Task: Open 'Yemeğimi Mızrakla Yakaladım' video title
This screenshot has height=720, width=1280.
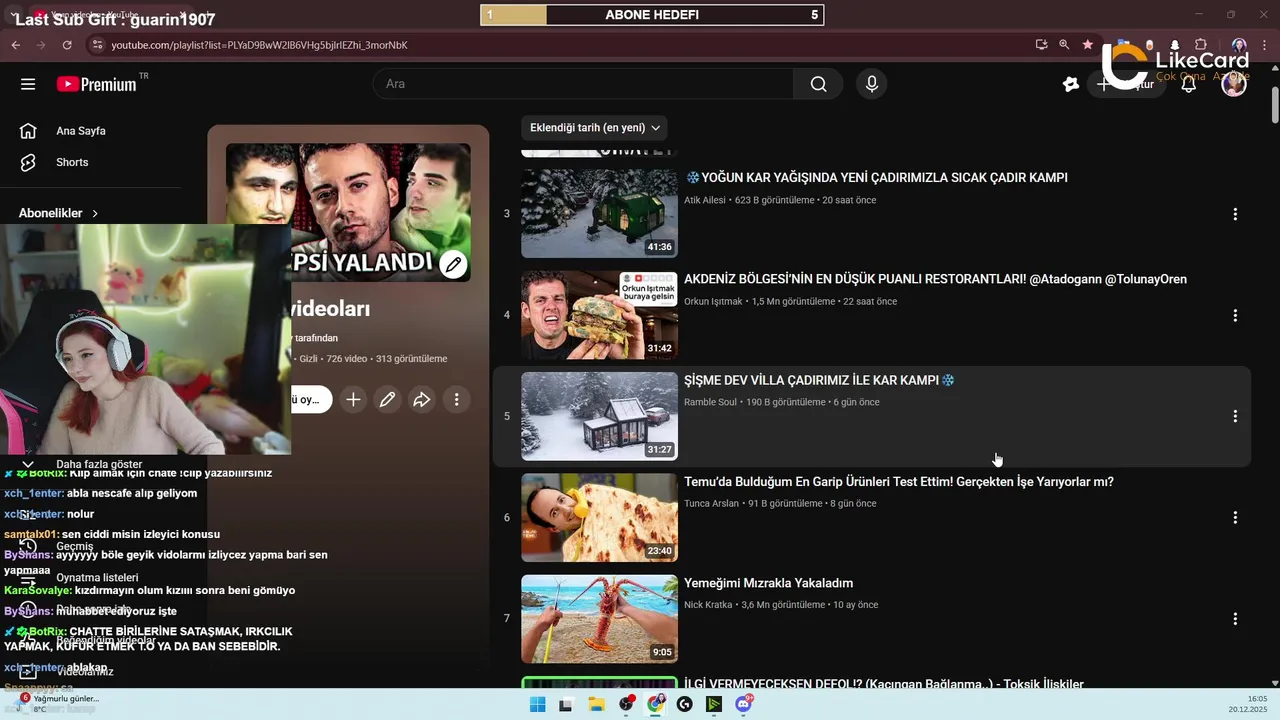Action: [x=768, y=583]
